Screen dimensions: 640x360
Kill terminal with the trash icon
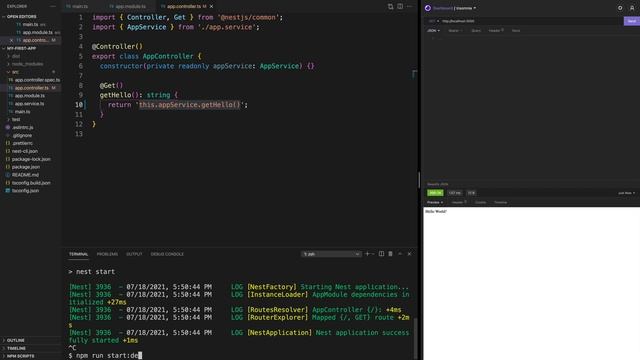390,254
